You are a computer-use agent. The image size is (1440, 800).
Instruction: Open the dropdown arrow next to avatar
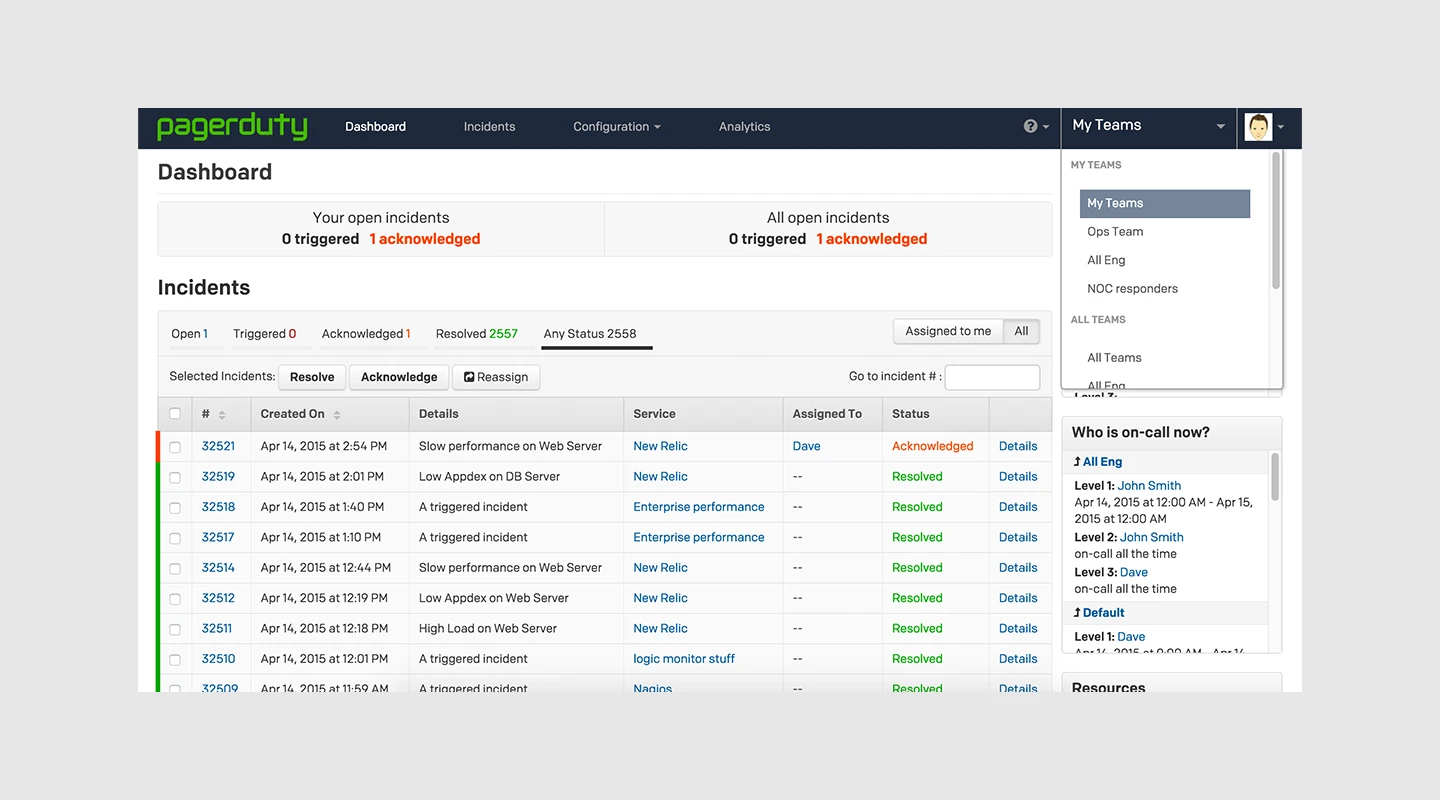coord(1281,127)
